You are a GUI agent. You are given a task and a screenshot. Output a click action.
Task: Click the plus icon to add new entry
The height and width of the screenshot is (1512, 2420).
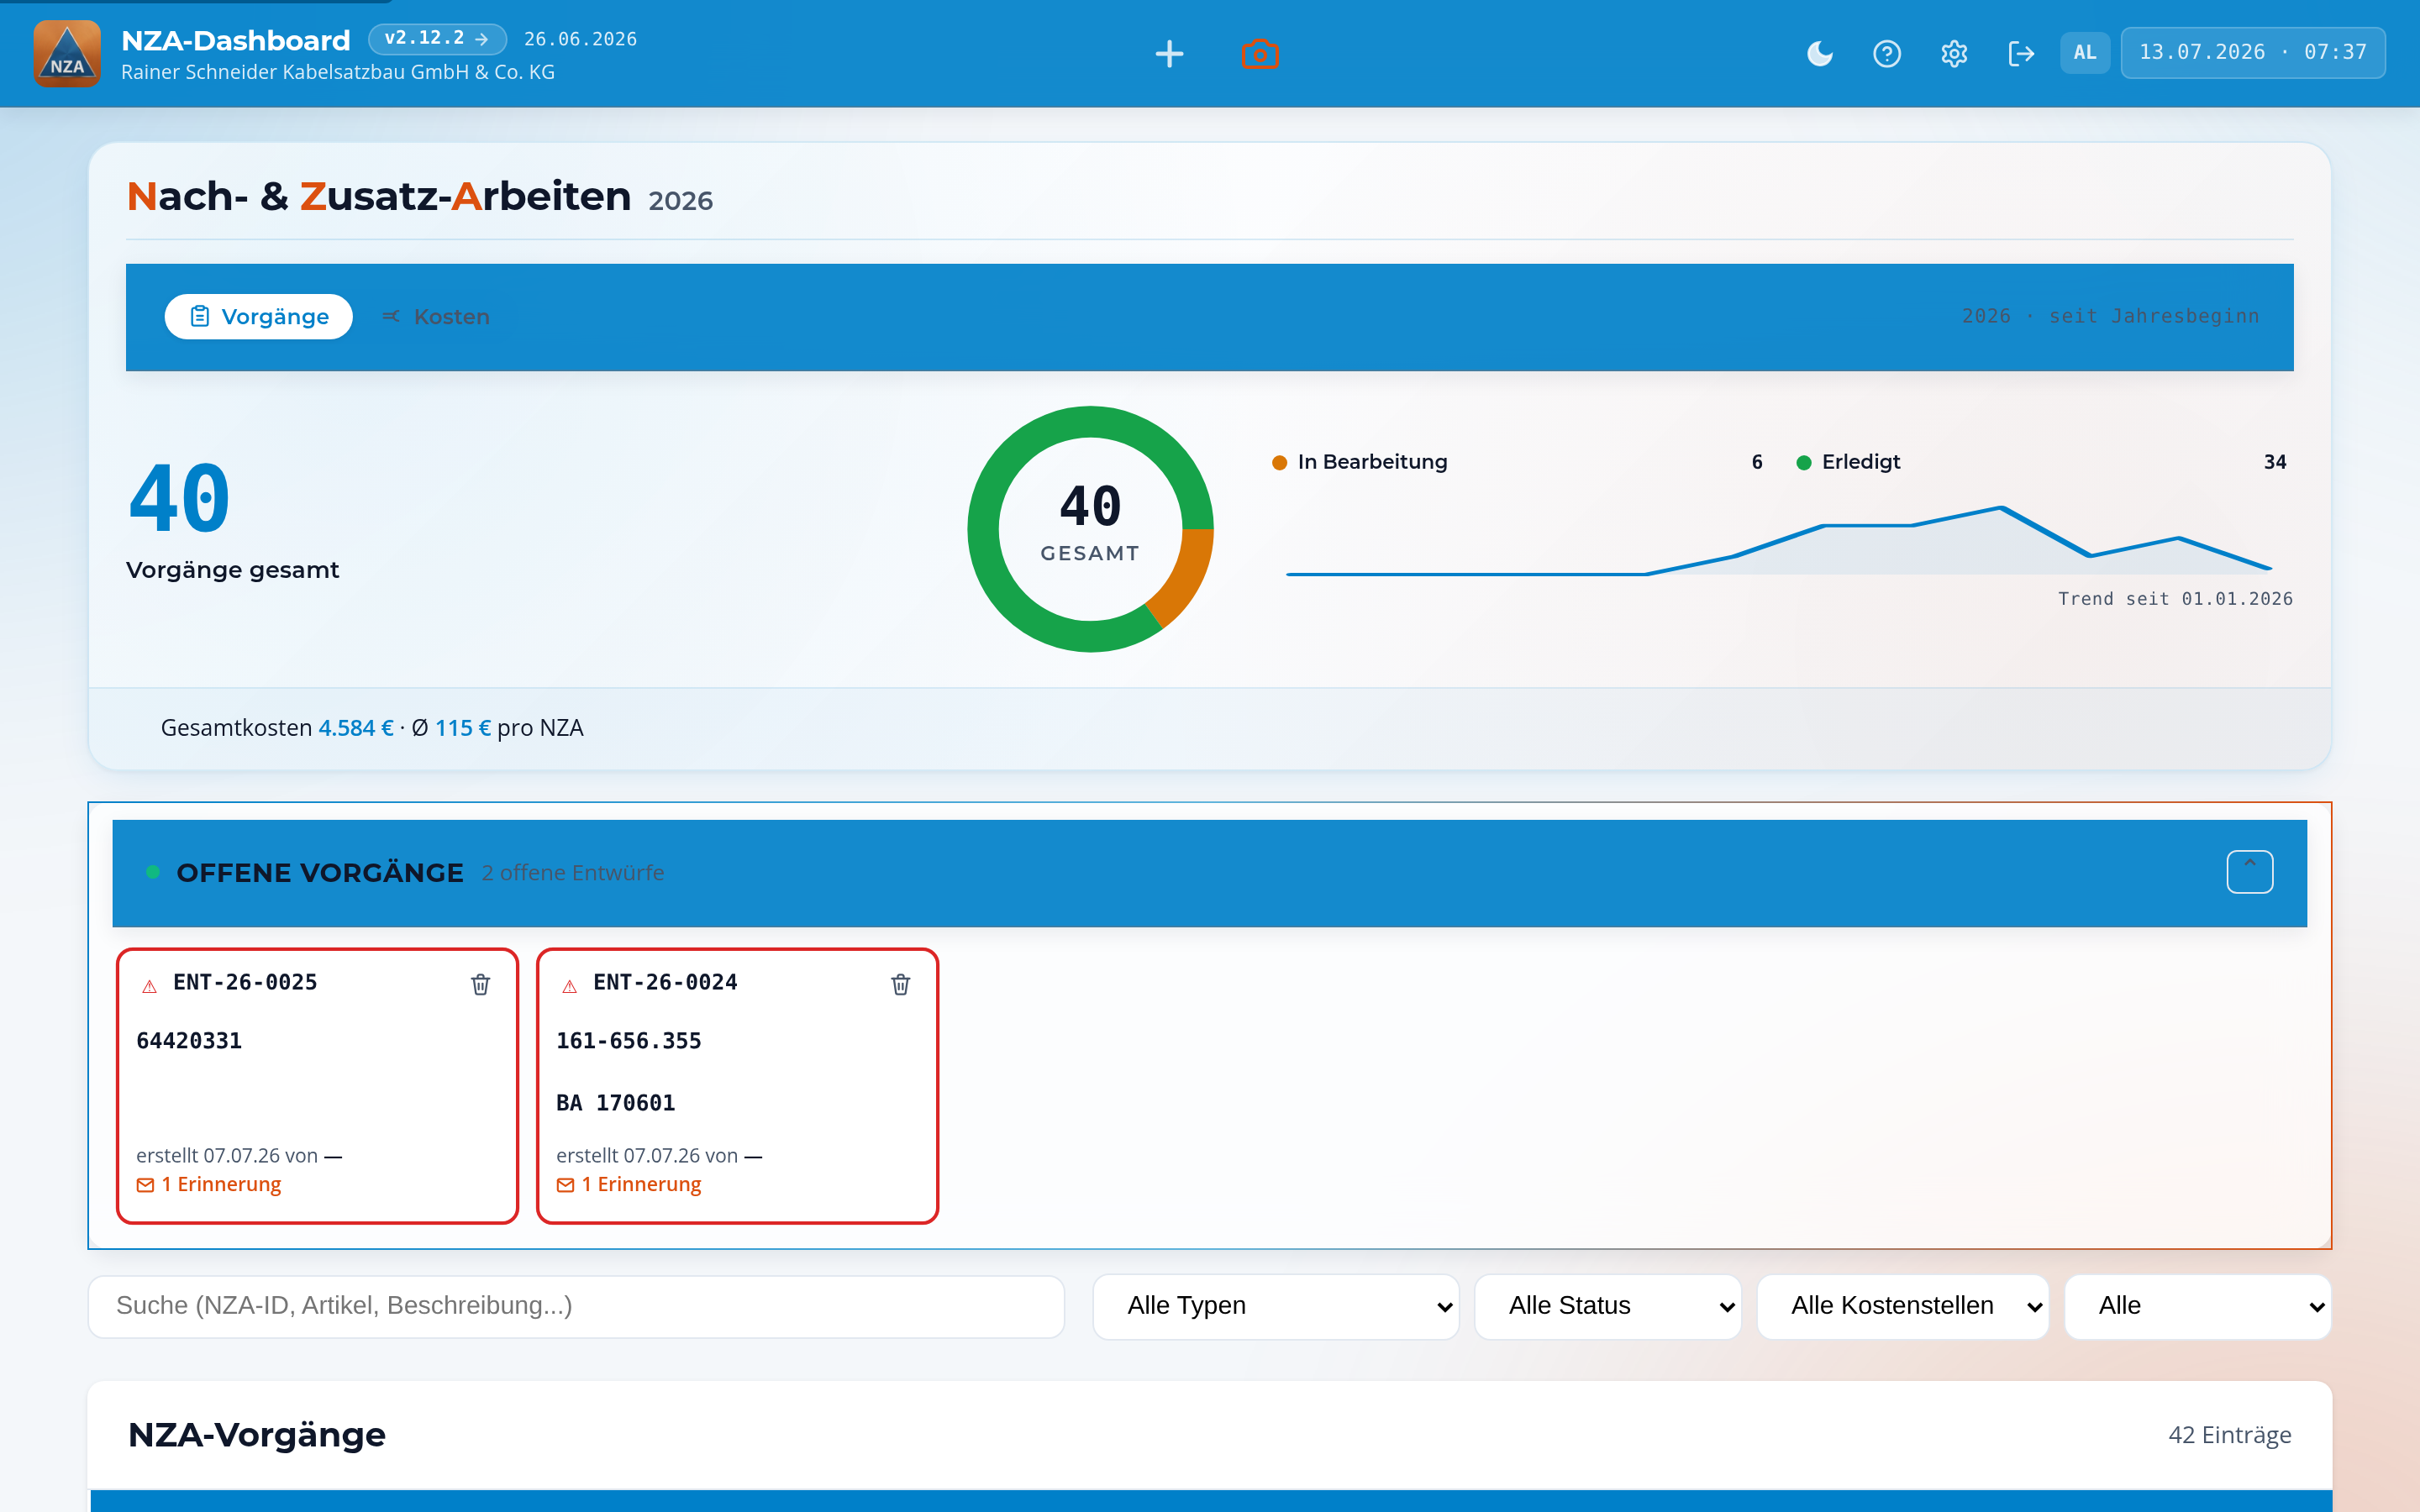(x=1169, y=54)
